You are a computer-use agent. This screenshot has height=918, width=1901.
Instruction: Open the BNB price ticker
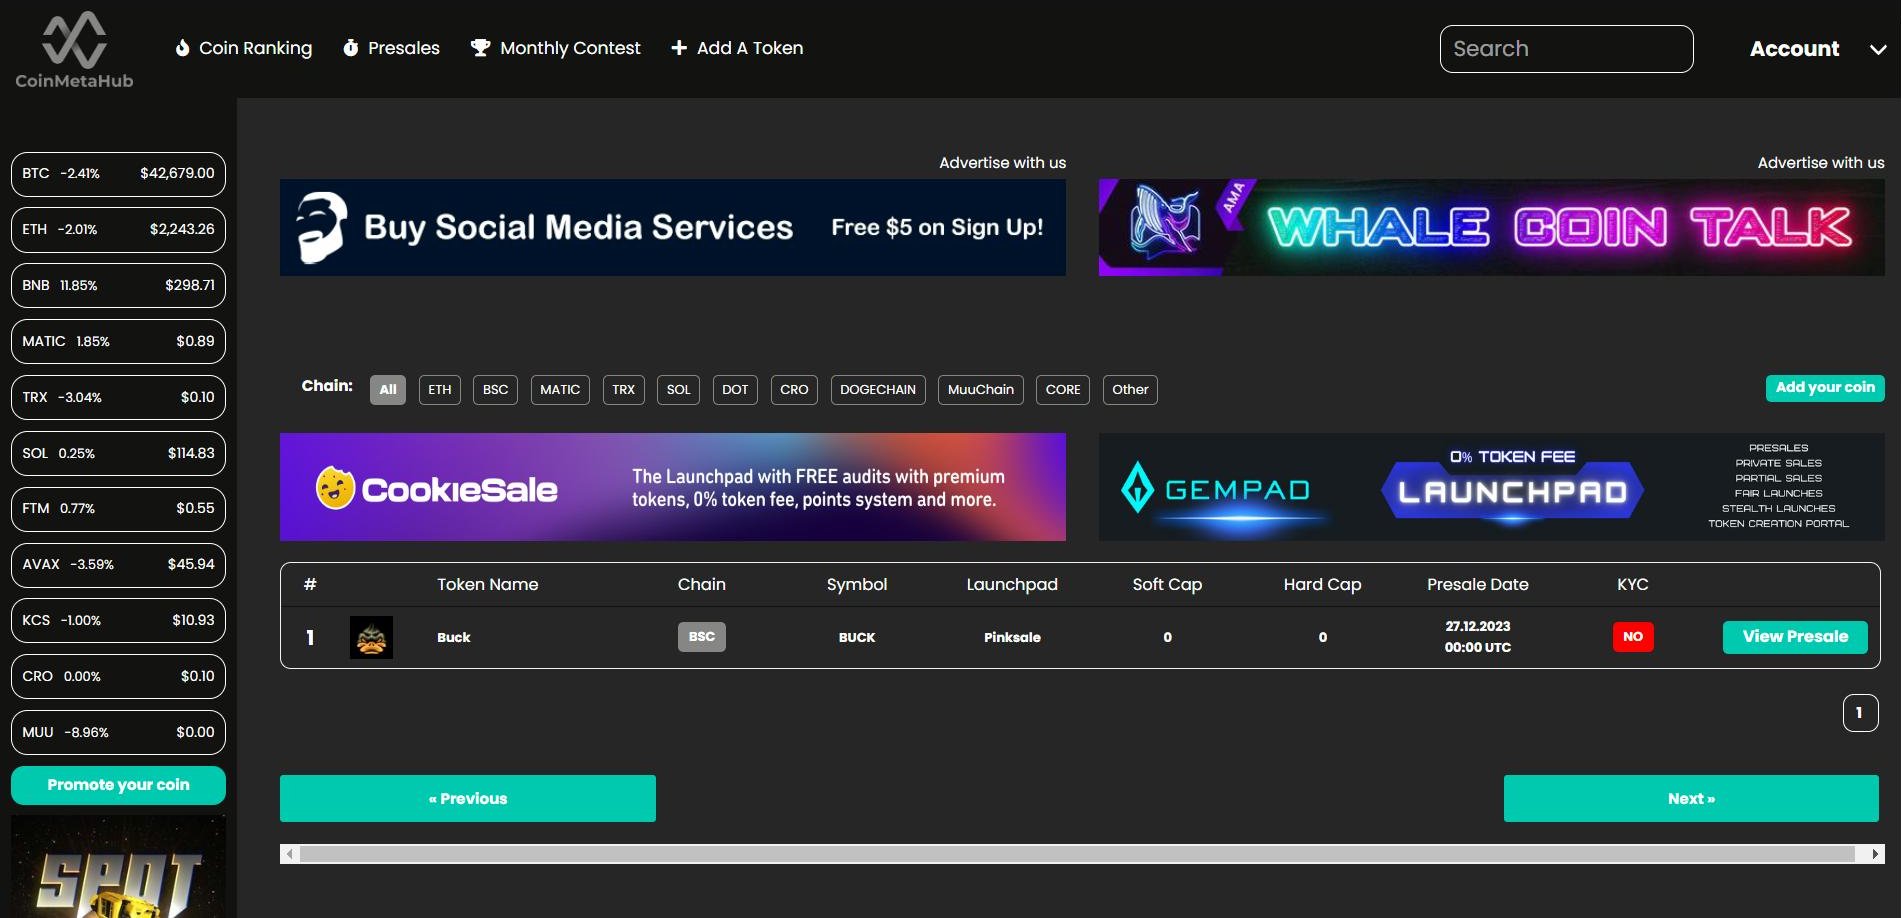118,286
